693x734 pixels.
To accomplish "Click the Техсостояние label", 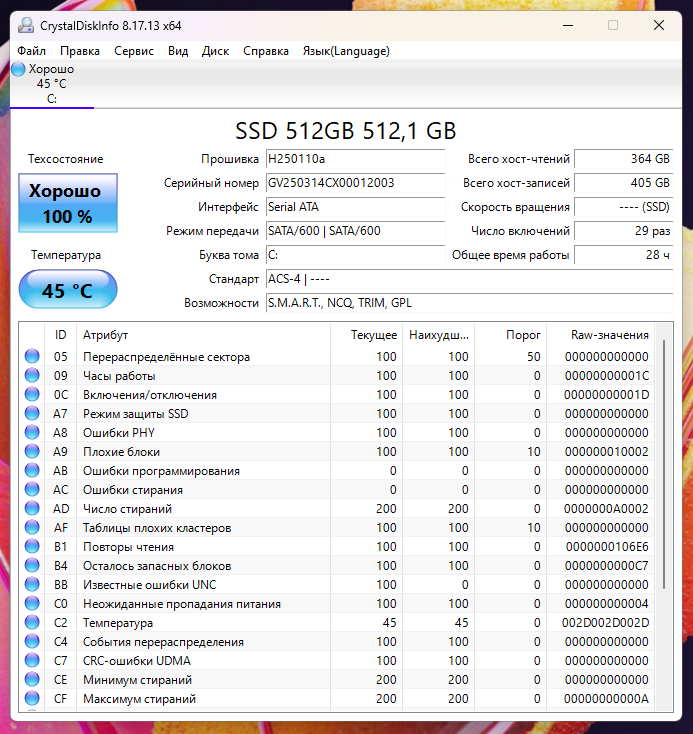I will pyautogui.click(x=66, y=159).
